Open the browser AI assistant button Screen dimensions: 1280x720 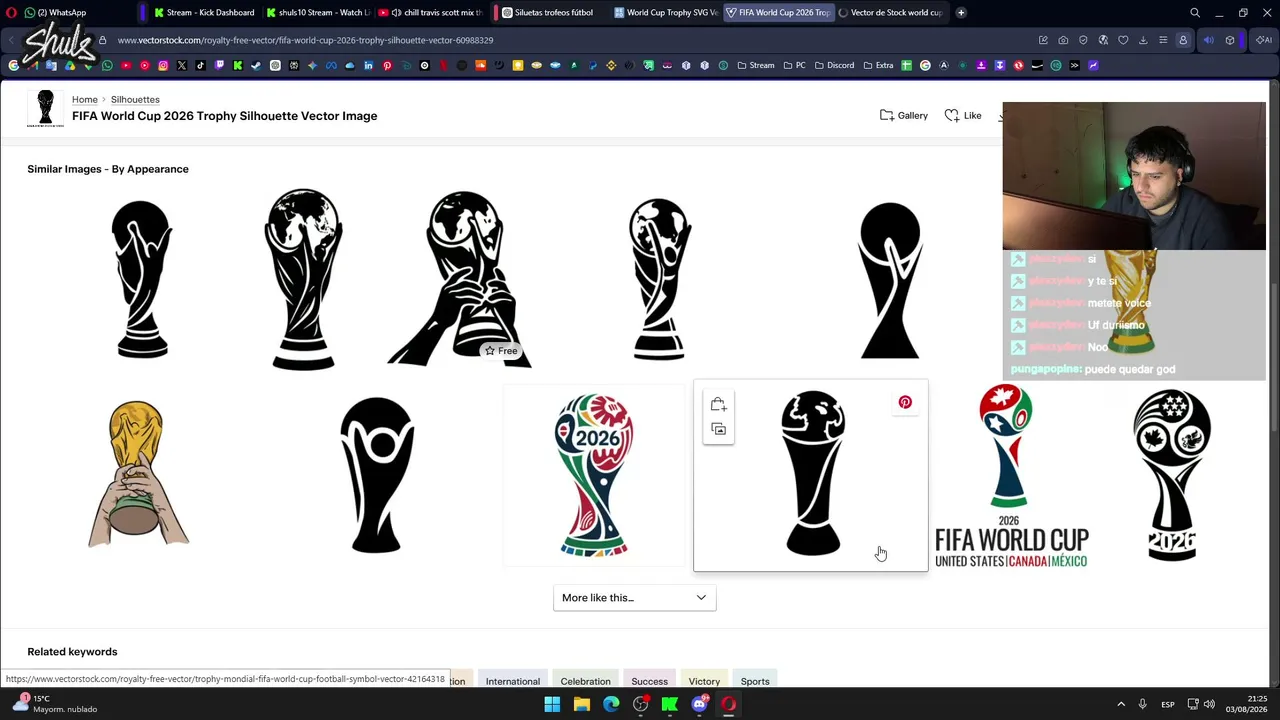point(1265,40)
